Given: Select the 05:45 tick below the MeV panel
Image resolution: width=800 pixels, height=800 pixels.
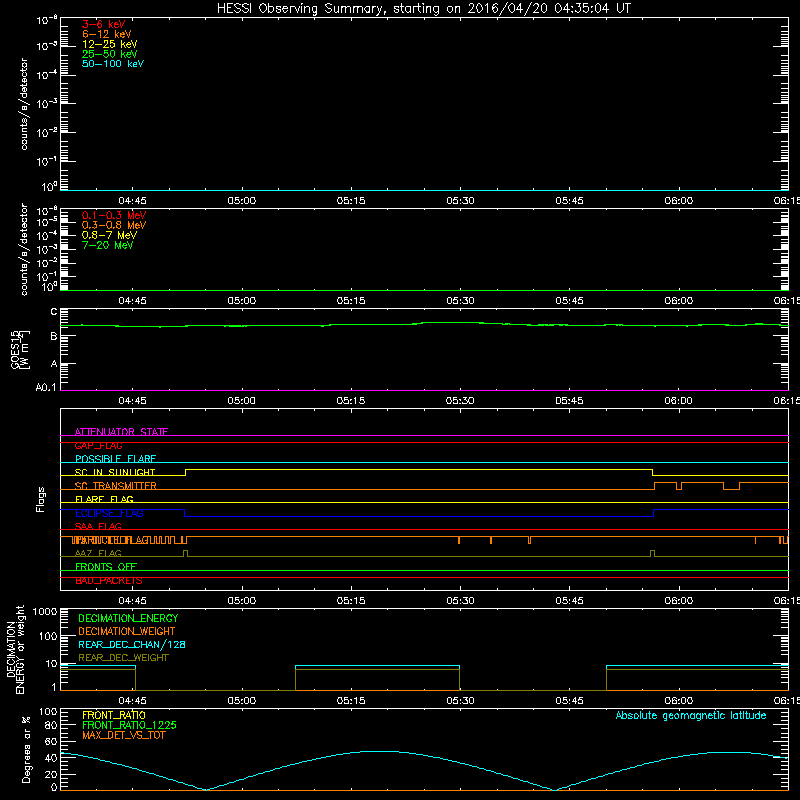Looking at the screenshot, I should [x=569, y=301].
